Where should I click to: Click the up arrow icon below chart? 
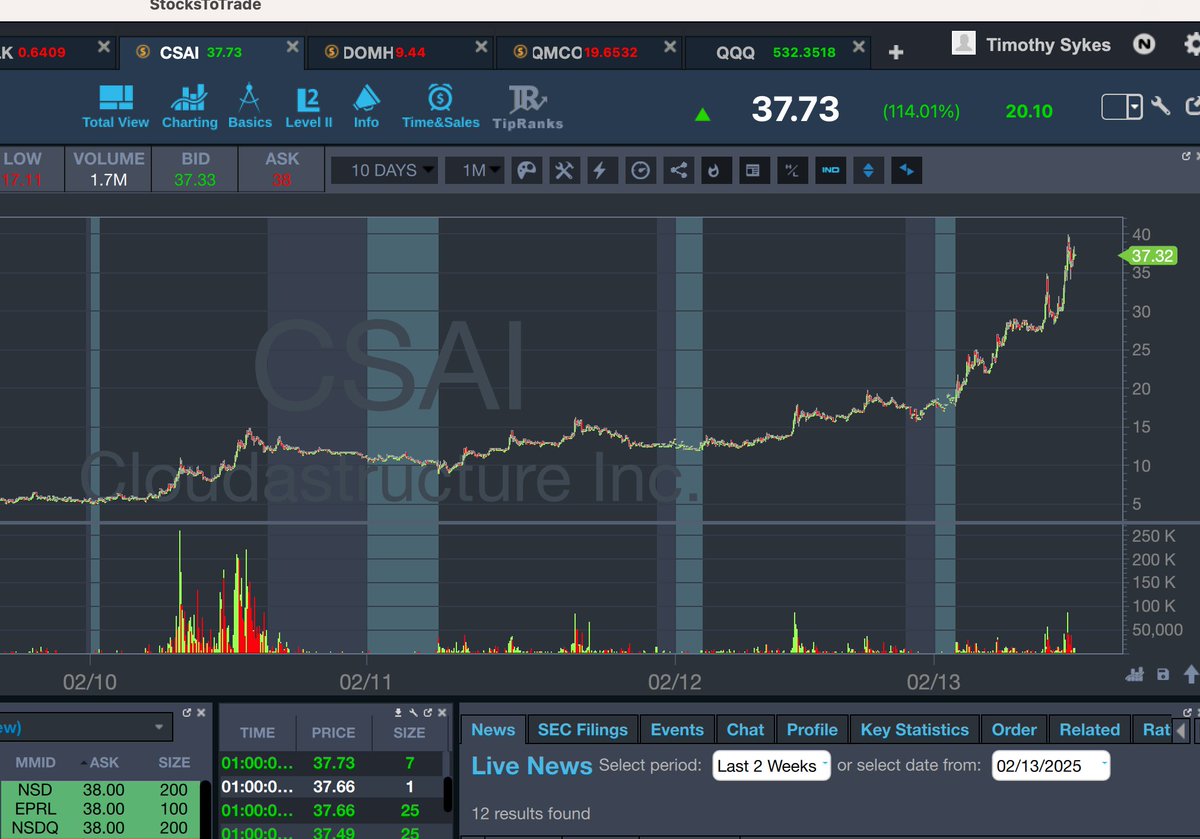click(x=1191, y=674)
